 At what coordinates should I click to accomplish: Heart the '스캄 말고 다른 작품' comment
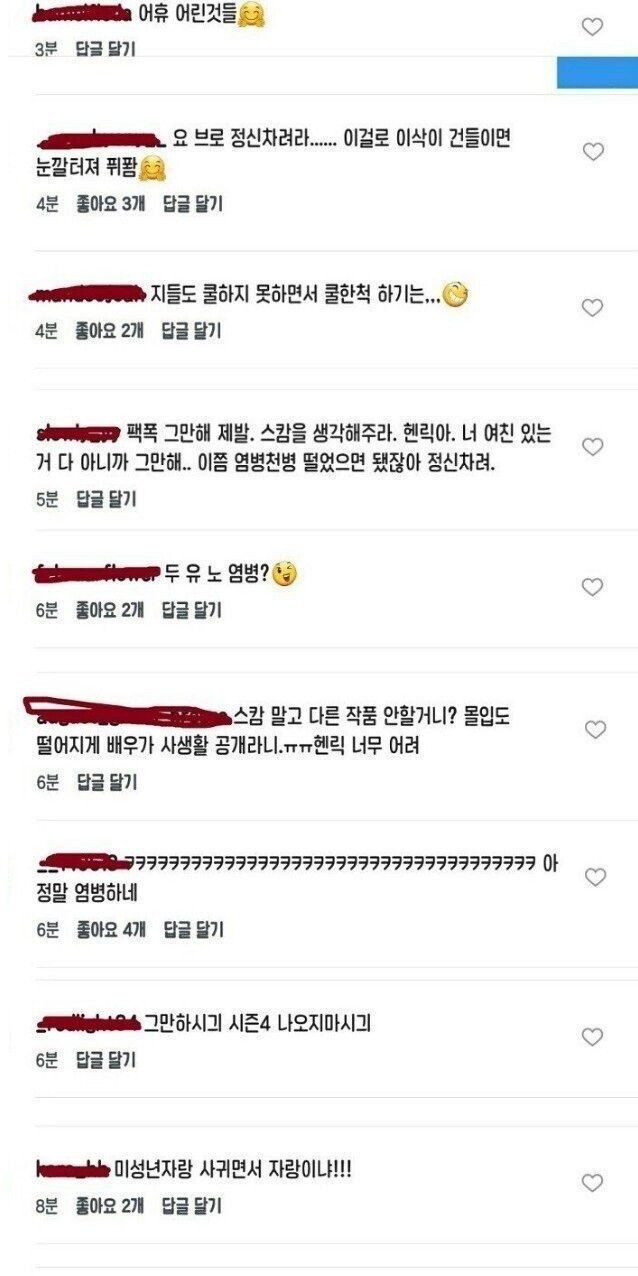tap(595, 730)
